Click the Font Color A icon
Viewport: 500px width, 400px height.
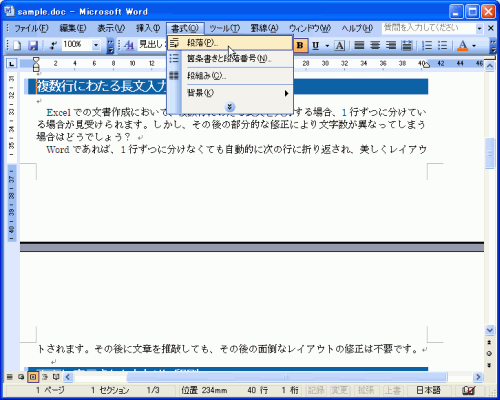coord(463,45)
